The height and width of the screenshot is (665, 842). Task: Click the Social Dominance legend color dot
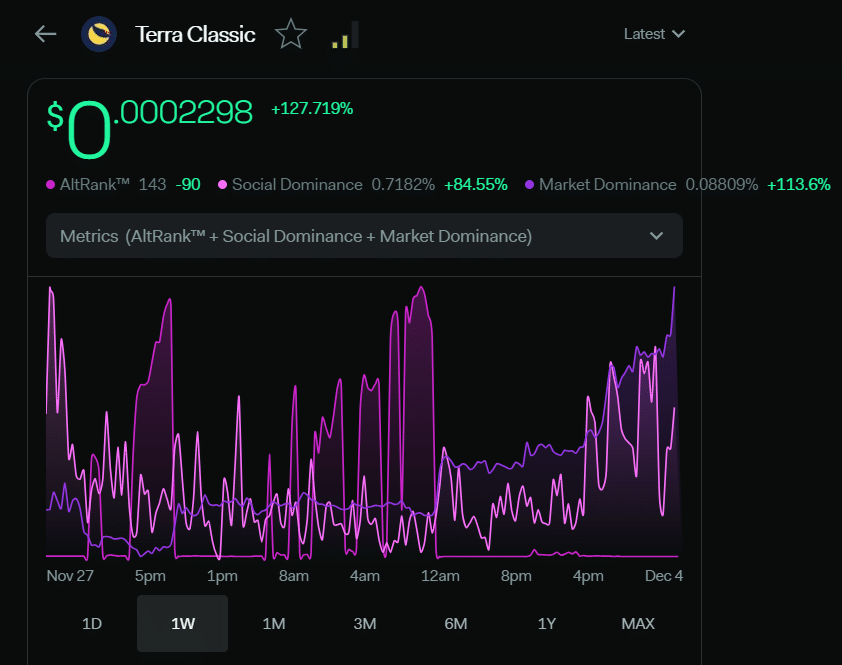[222, 185]
